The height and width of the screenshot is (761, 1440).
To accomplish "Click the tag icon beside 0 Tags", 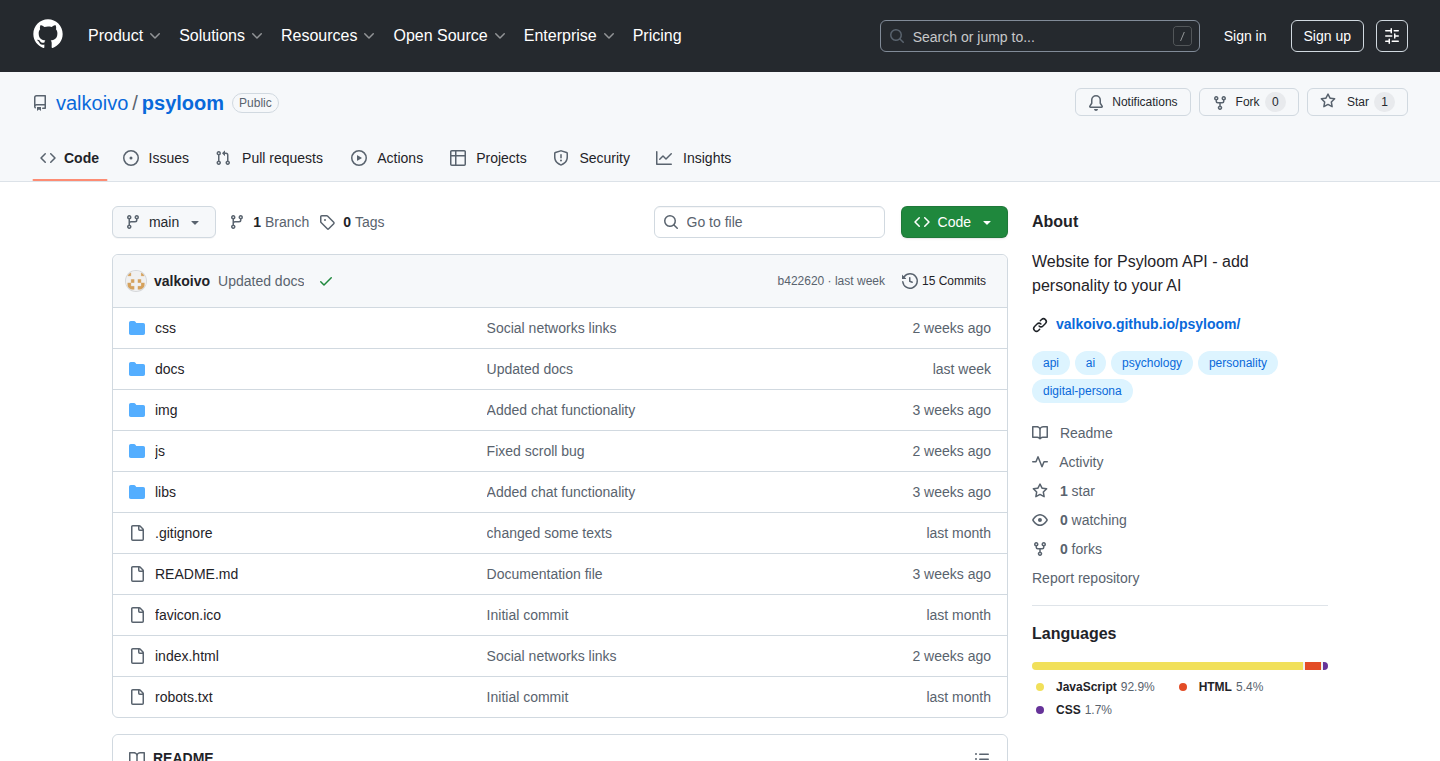I will pos(327,222).
